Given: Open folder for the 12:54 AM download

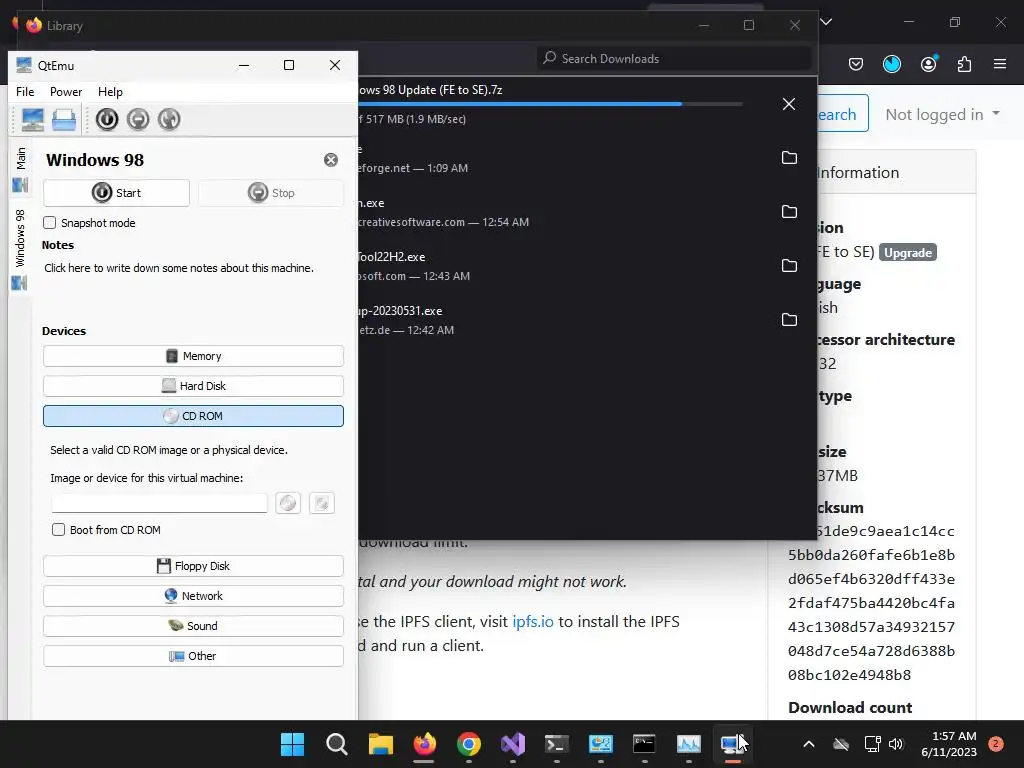Looking at the screenshot, I should coord(790,212).
